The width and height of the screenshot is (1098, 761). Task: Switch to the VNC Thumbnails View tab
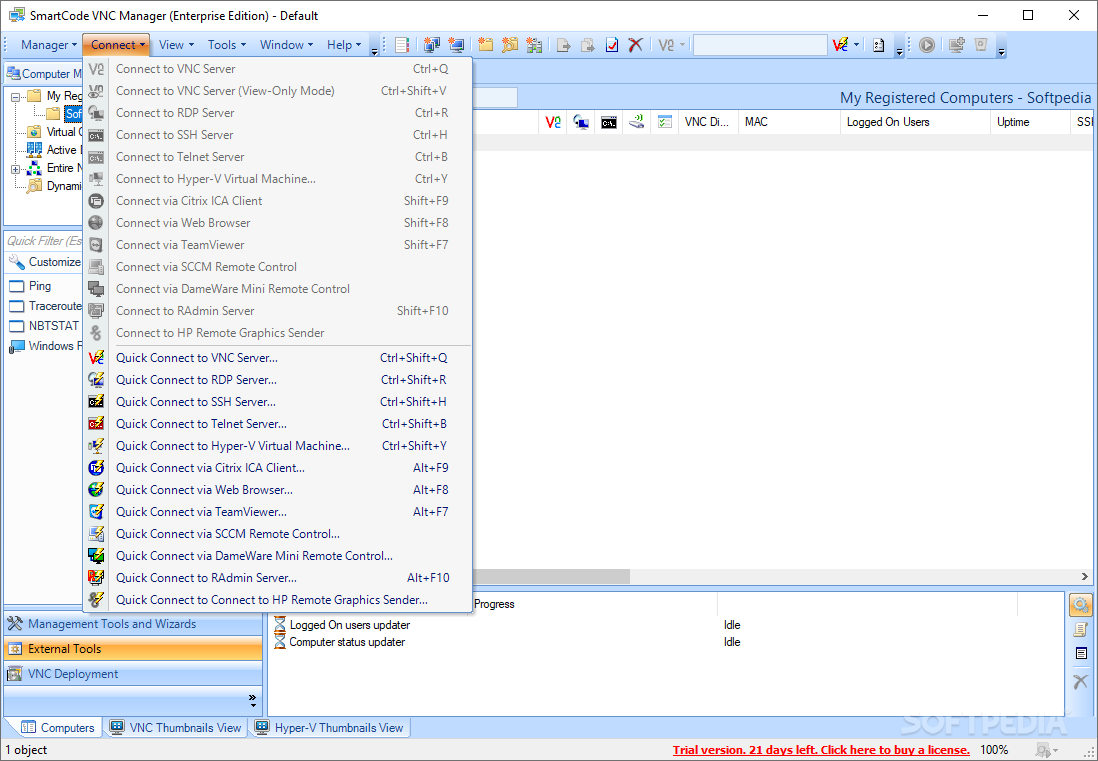click(x=175, y=727)
